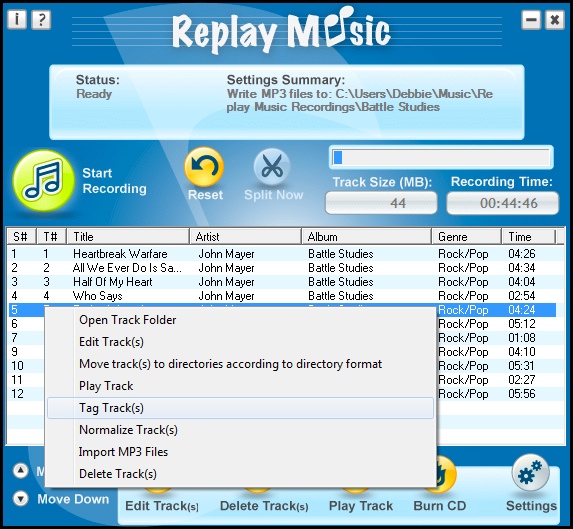
Task: Click the 04:10 time of track 9
Action: tap(522, 352)
